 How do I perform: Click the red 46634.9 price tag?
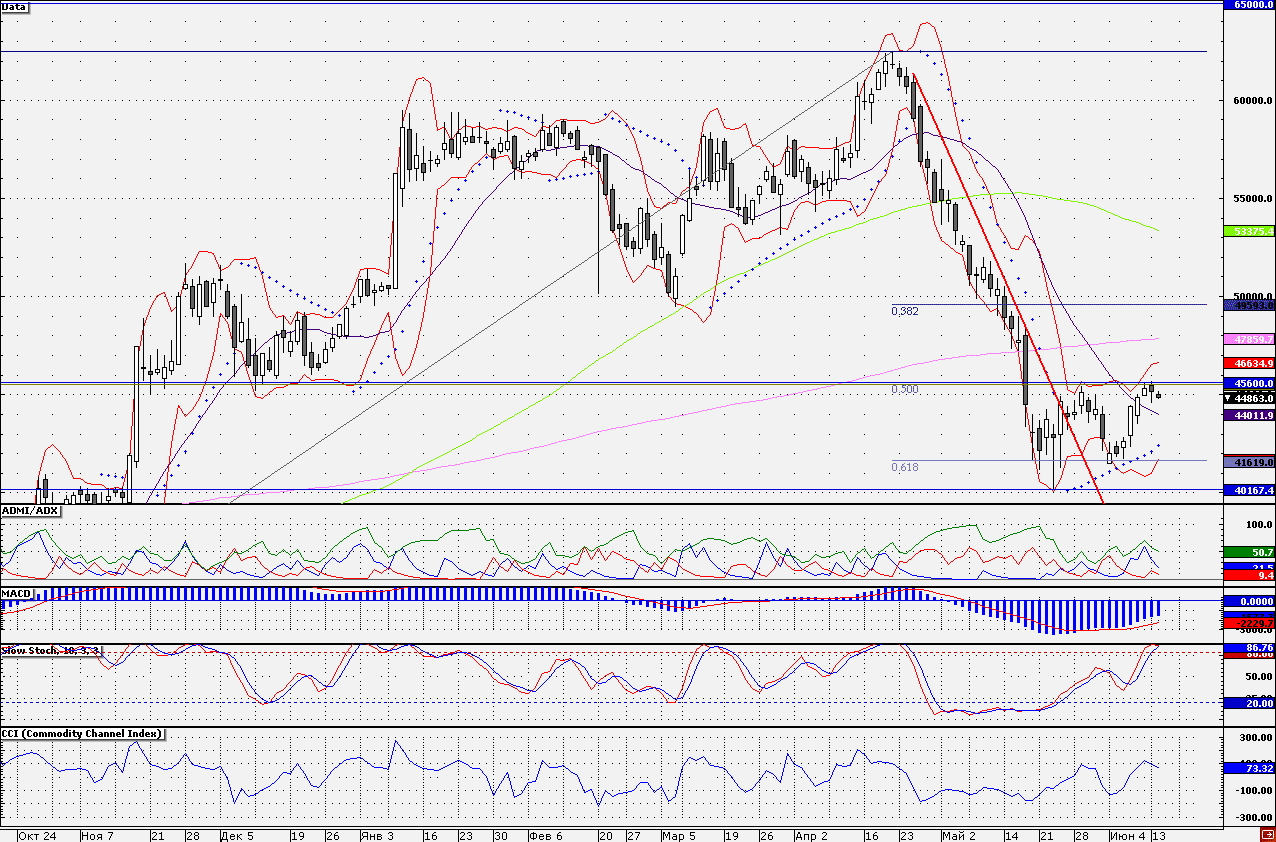point(1250,363)
